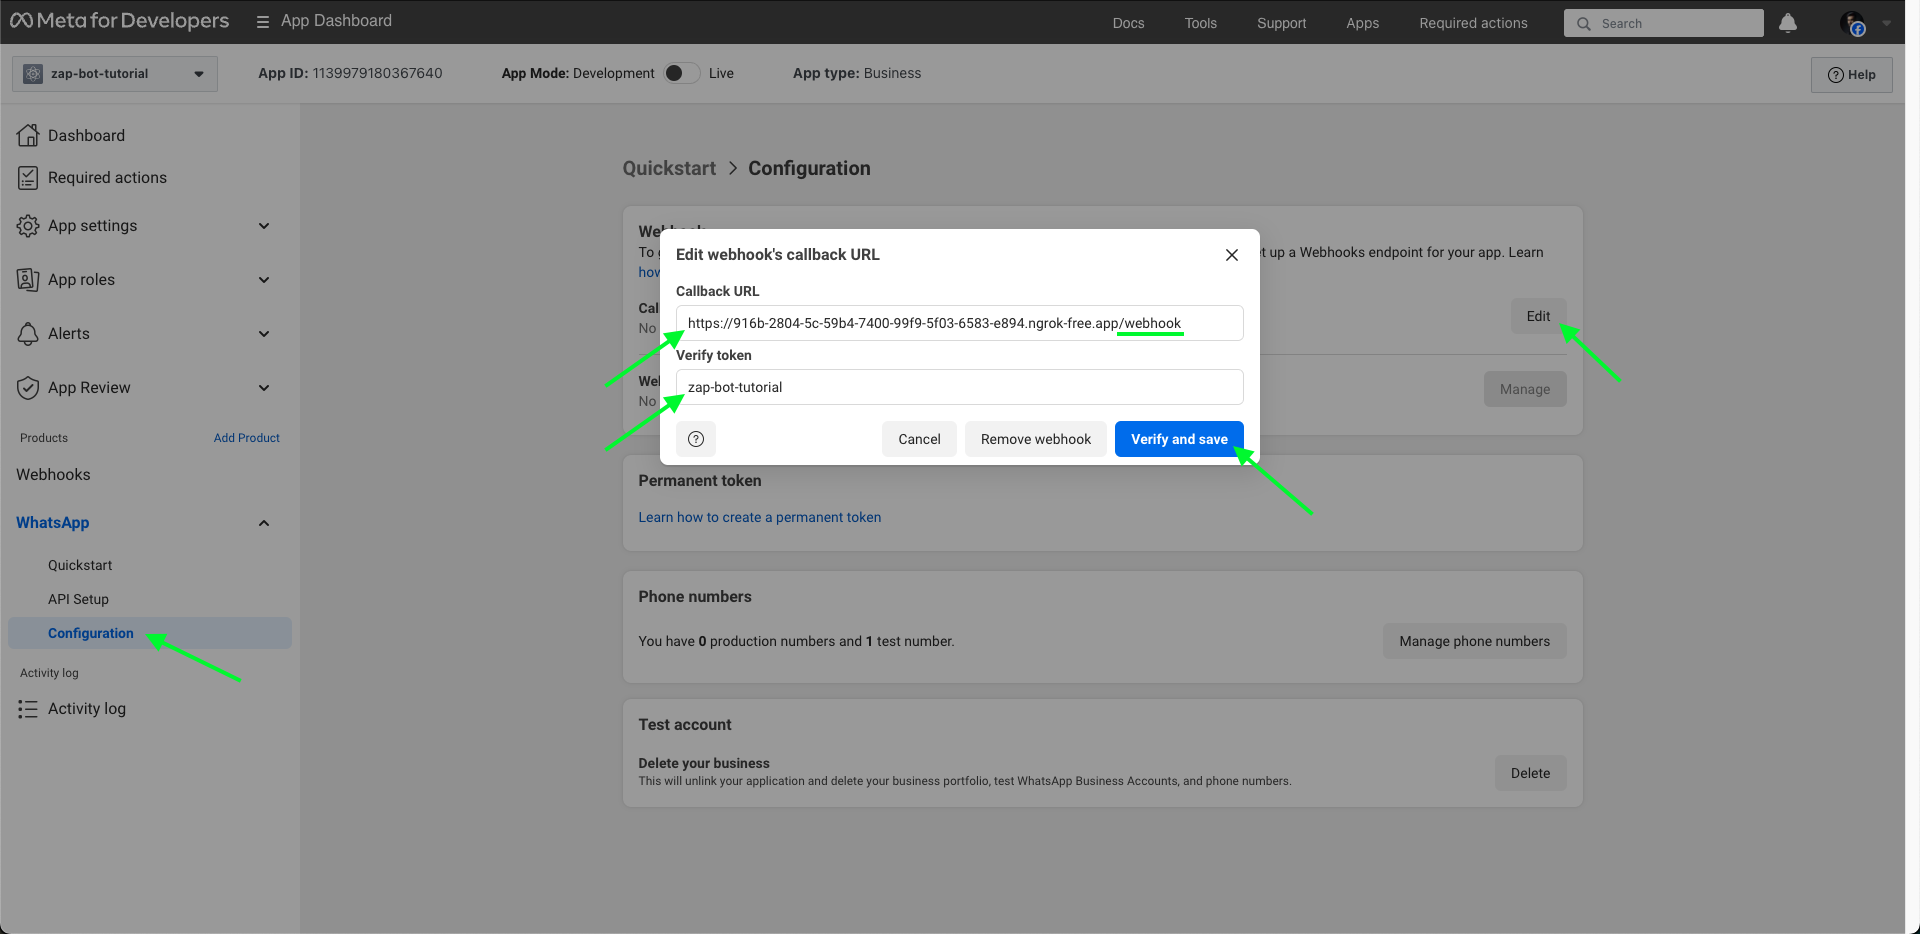Image resolution: width=1920 pixels, height=934 pixels.
Task: Open the notifications bell
Action: [1788, 23]
